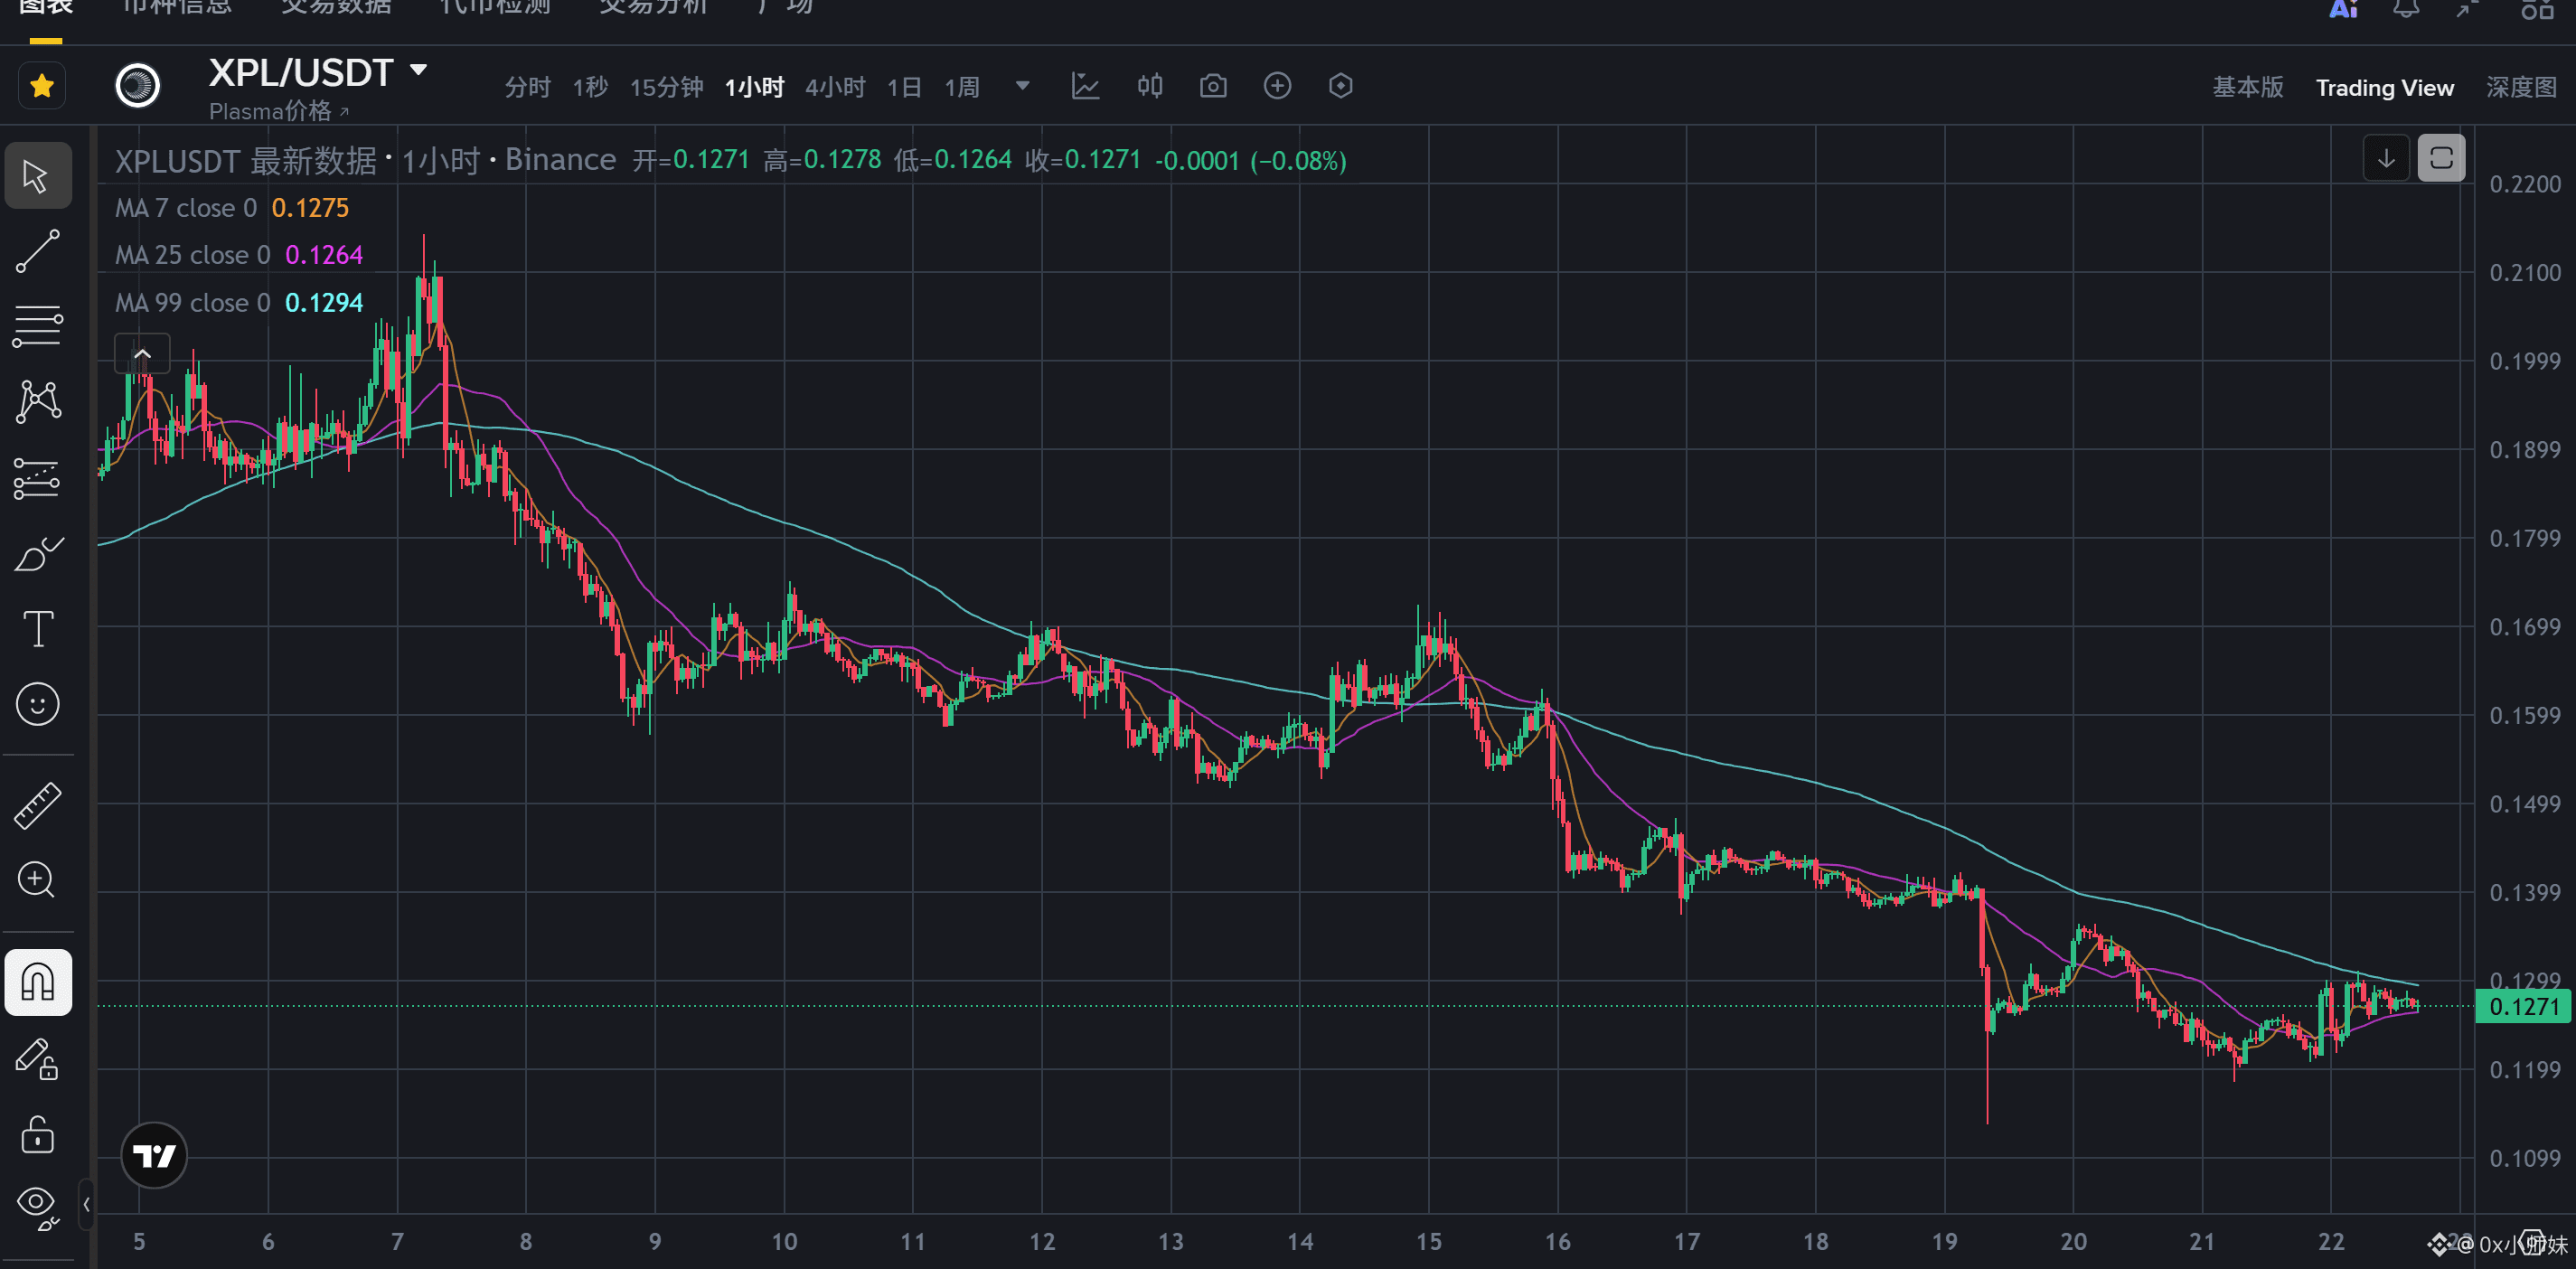The width and height of the screenshot is (2576, 1269).
Task: Toggle the XPL/USDT favorite star
Action: (x=42, y=86)
